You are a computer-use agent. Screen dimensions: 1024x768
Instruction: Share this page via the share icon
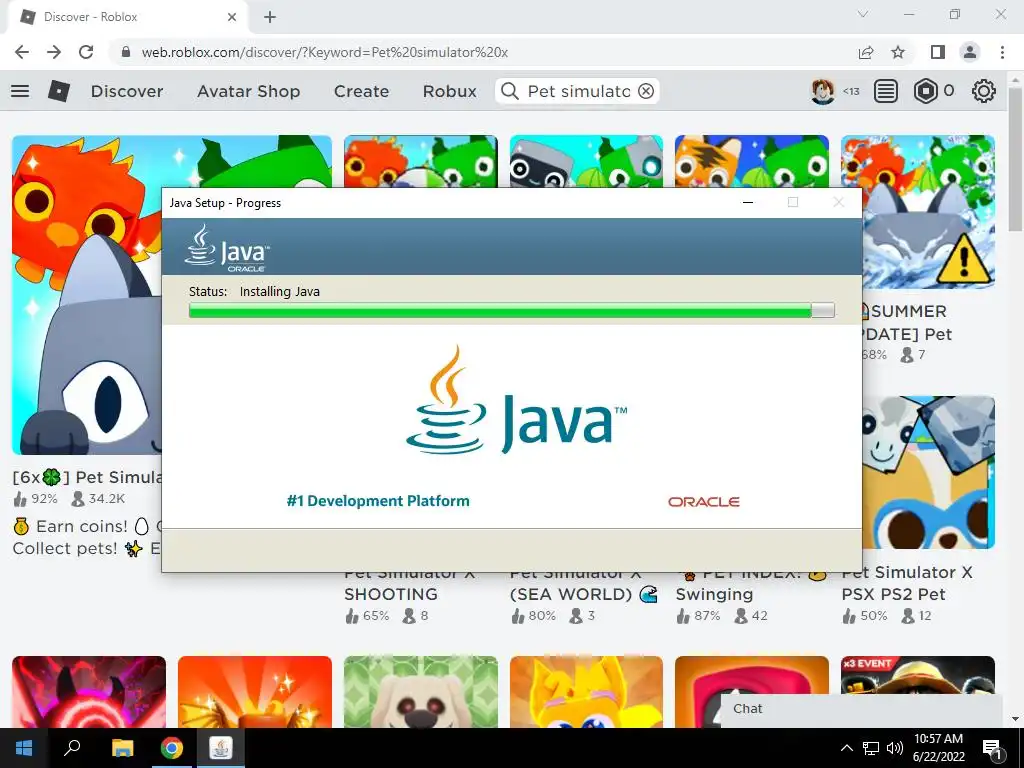coord(866,52)
